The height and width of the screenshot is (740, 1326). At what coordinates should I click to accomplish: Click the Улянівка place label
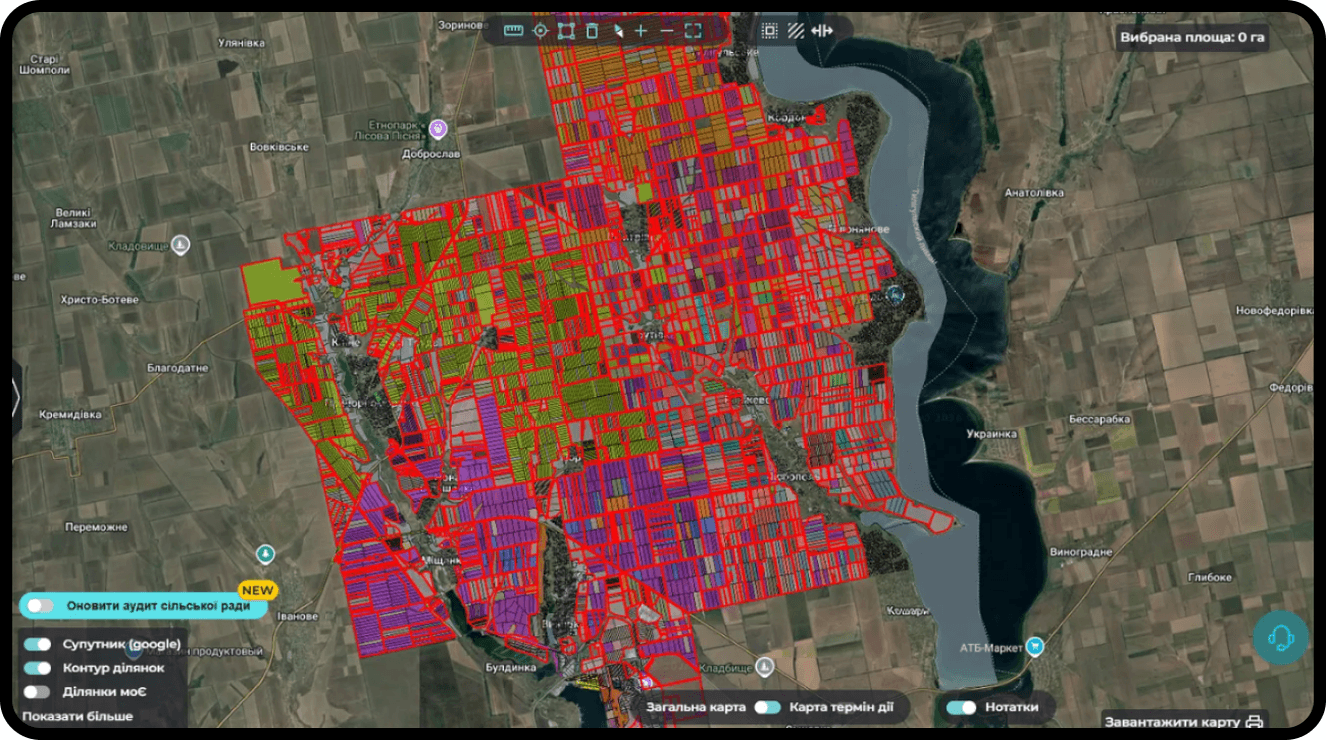[241, 43]
